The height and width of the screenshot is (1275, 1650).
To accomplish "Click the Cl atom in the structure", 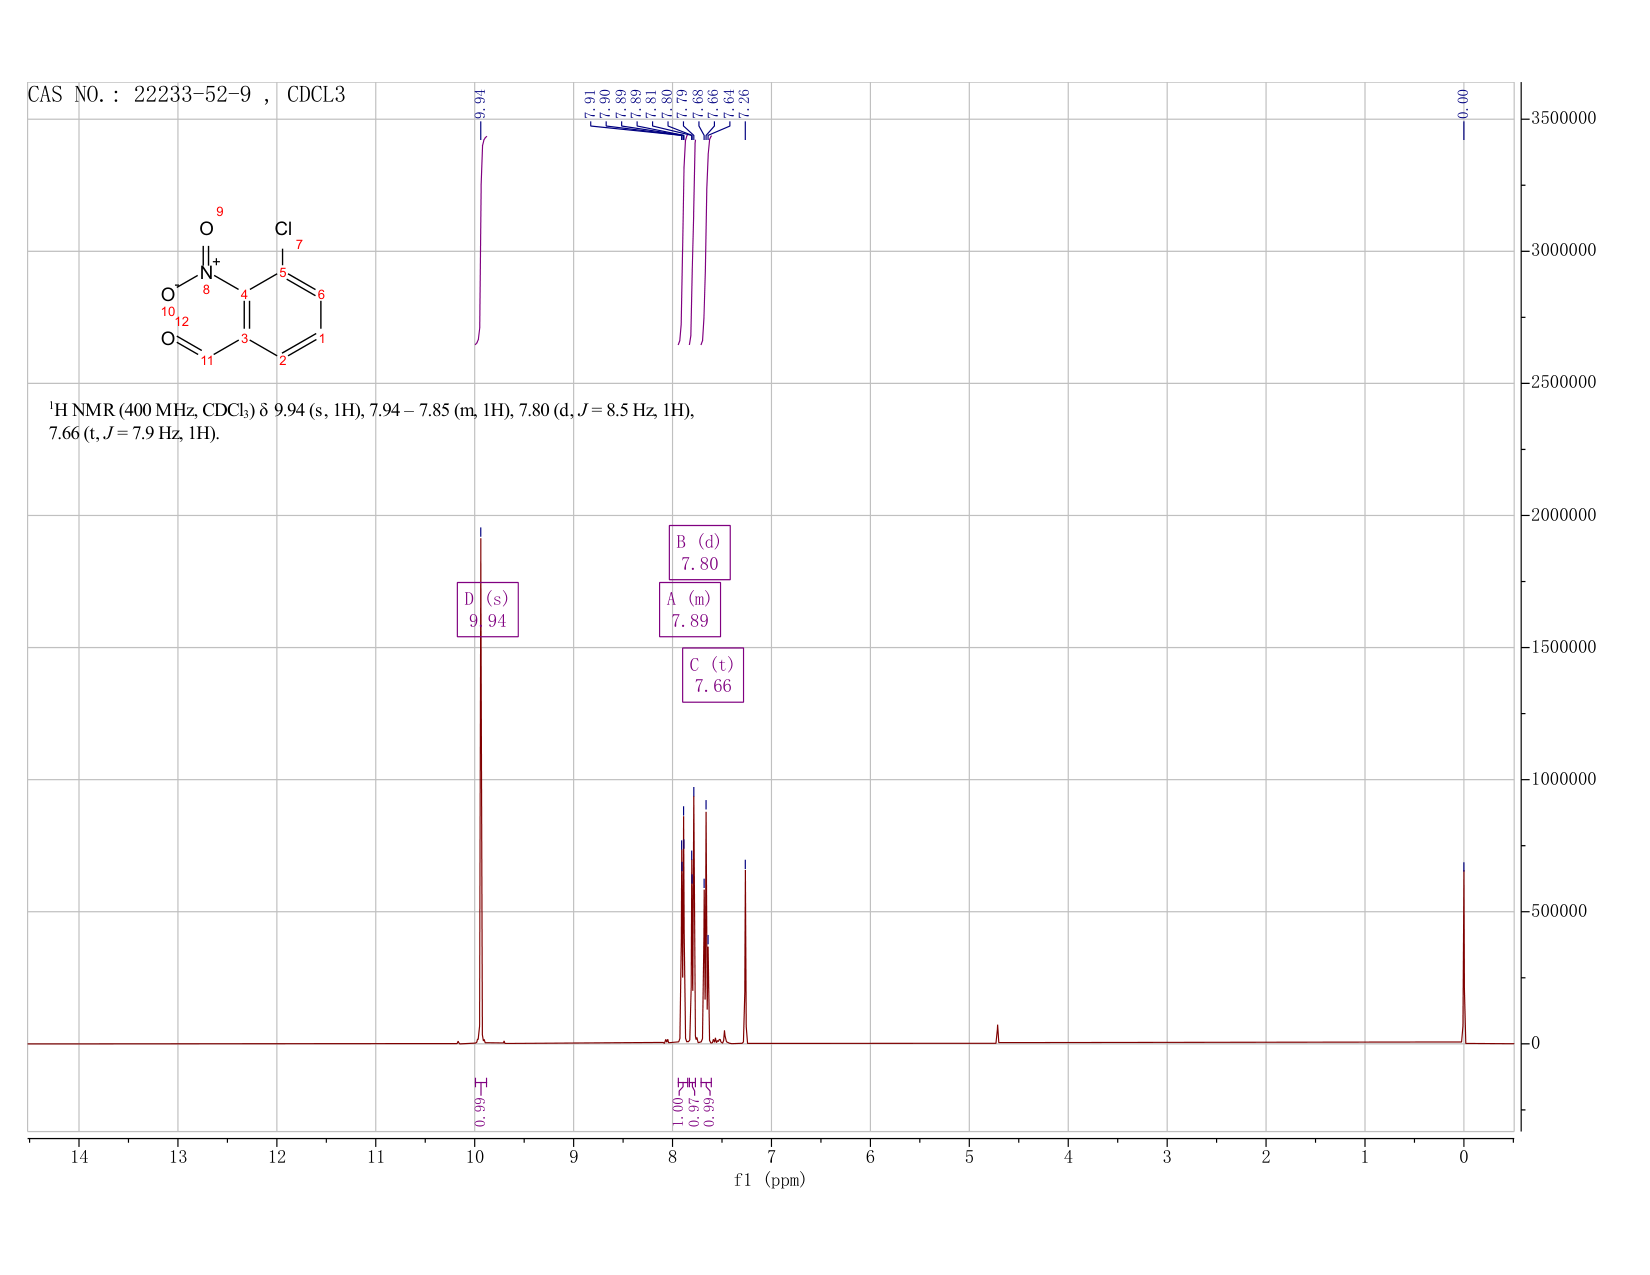I will click(283, 230).
